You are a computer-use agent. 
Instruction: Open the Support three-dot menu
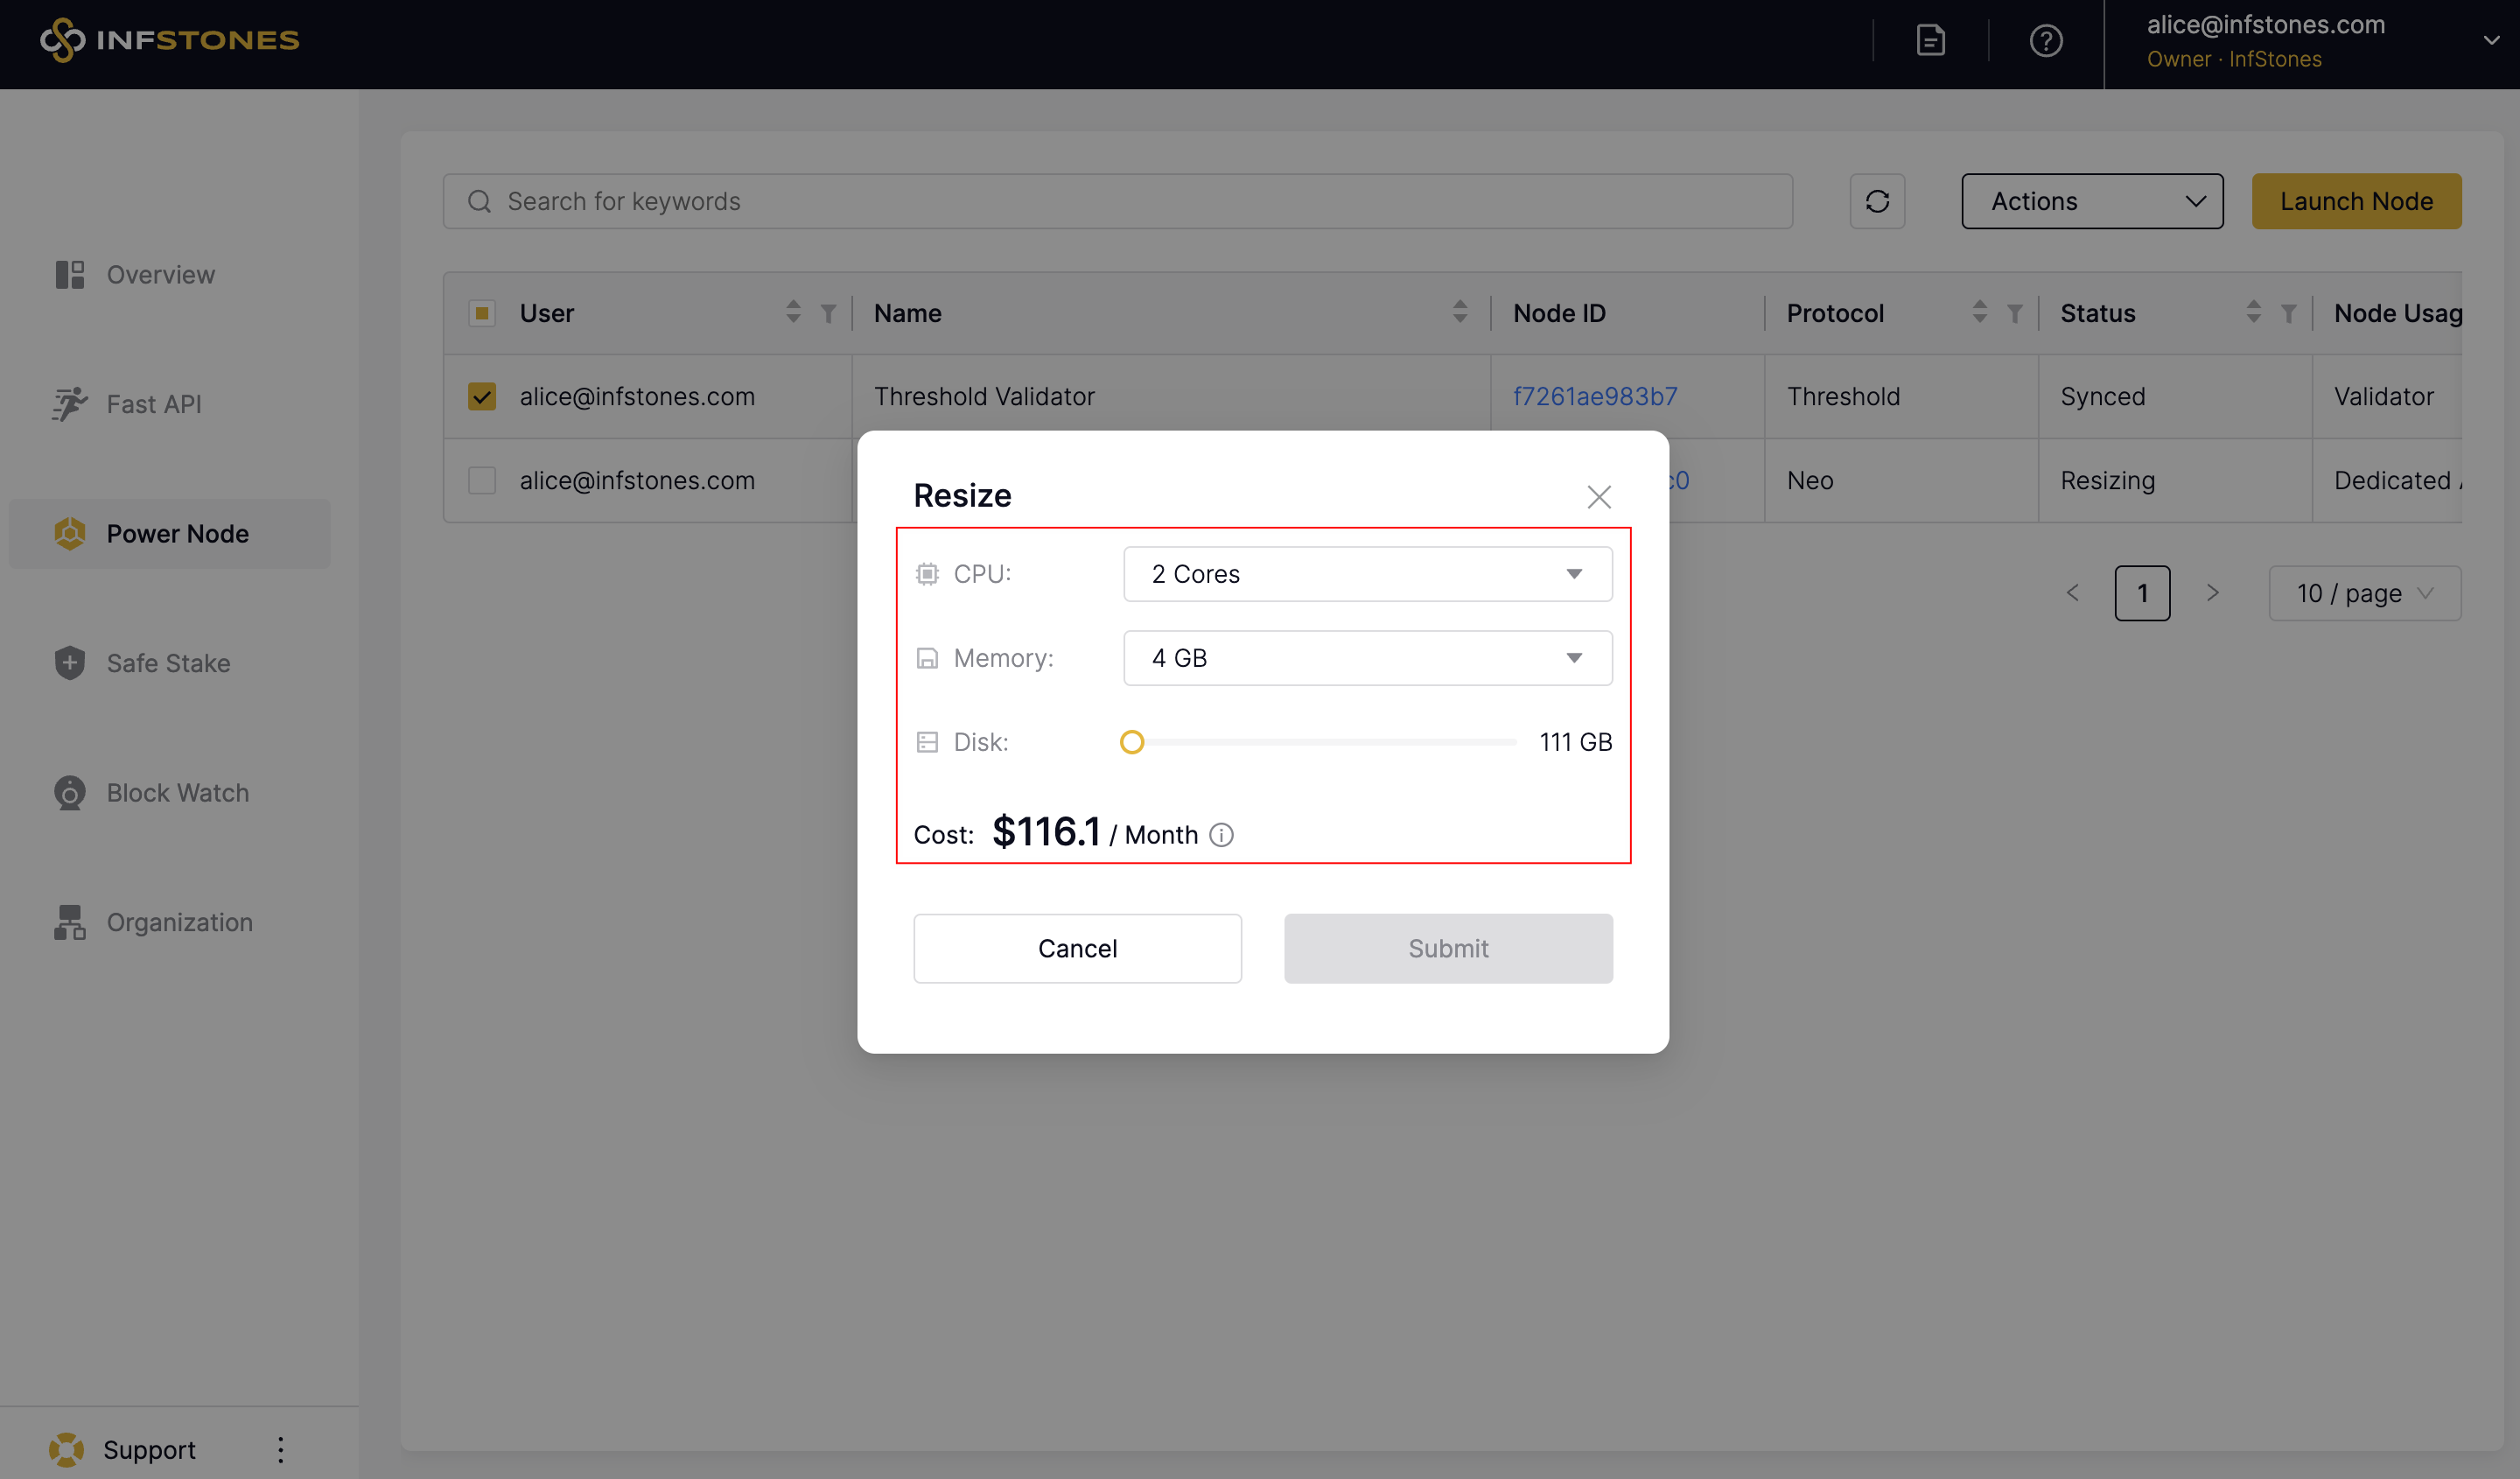click(x=280, y=1449)
